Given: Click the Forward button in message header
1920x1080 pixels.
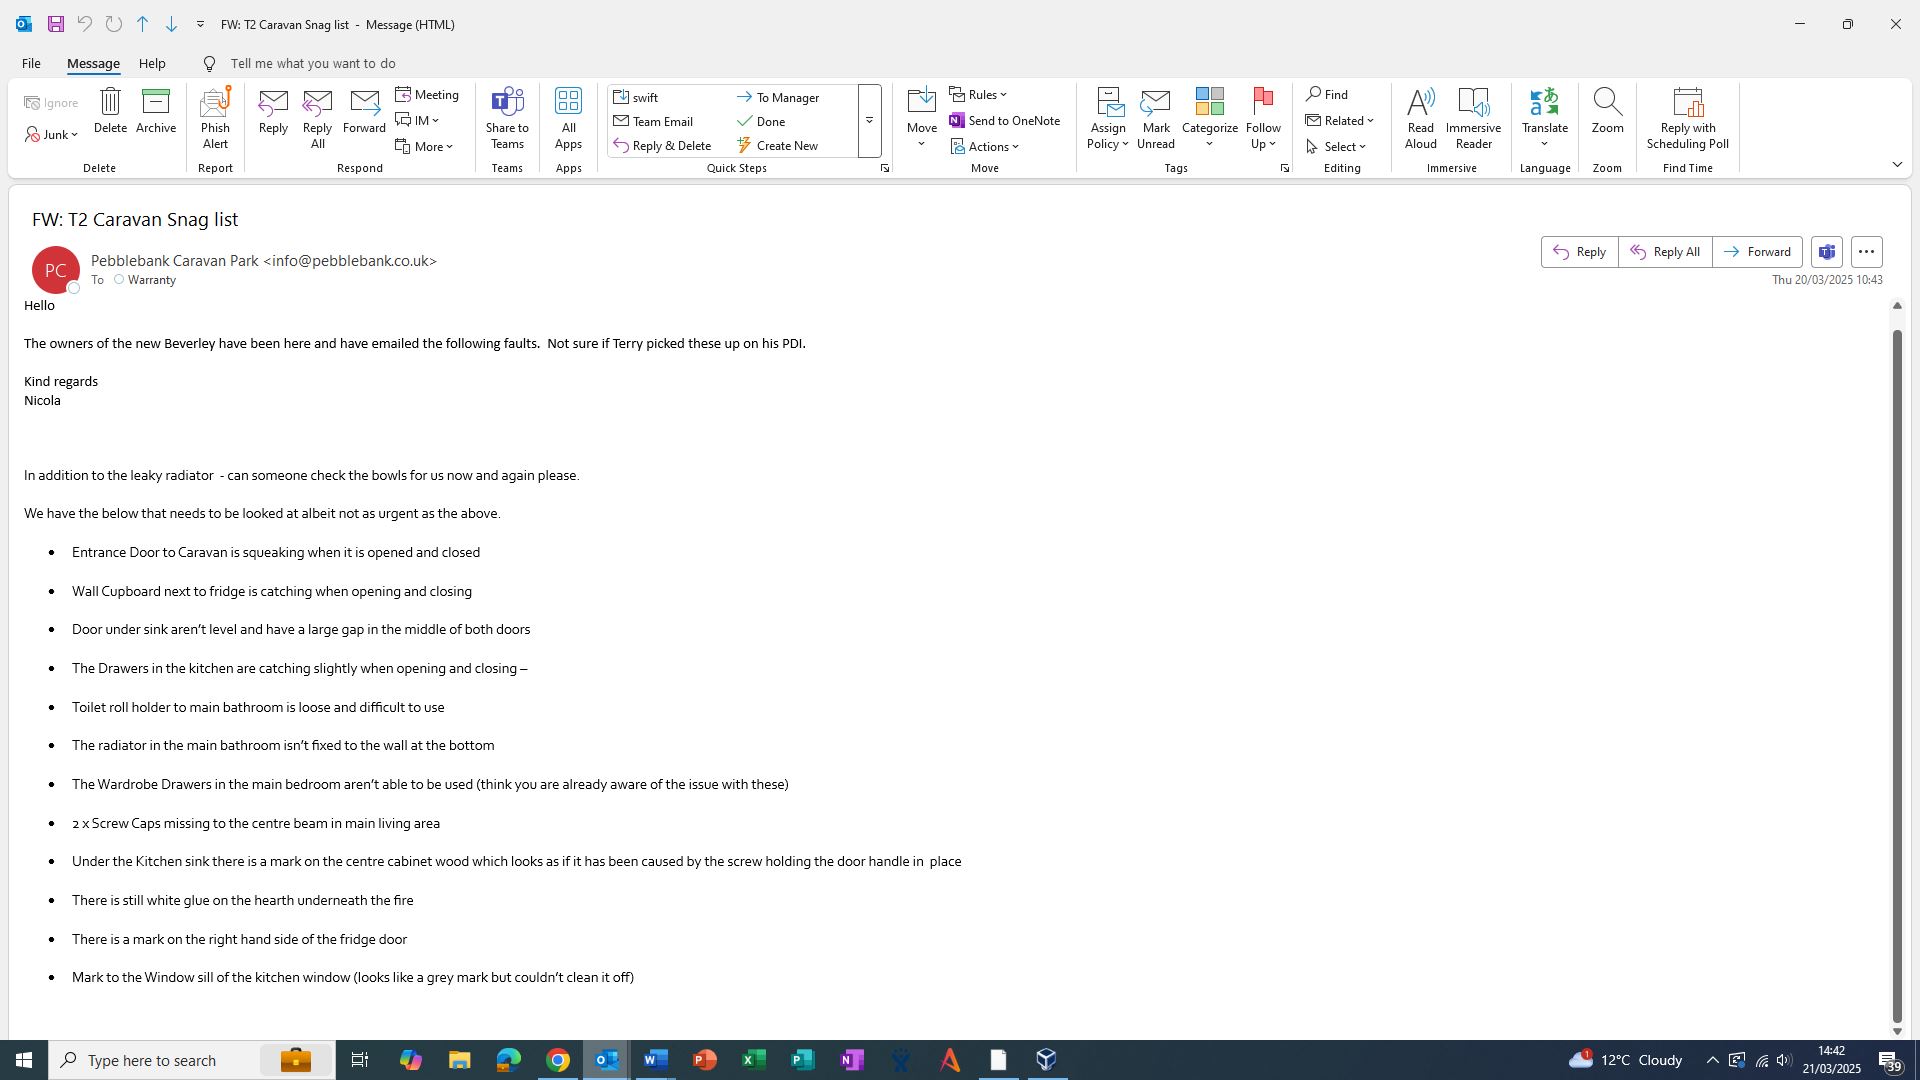Looking at the screenshot, I should (x=1757, y=252).
